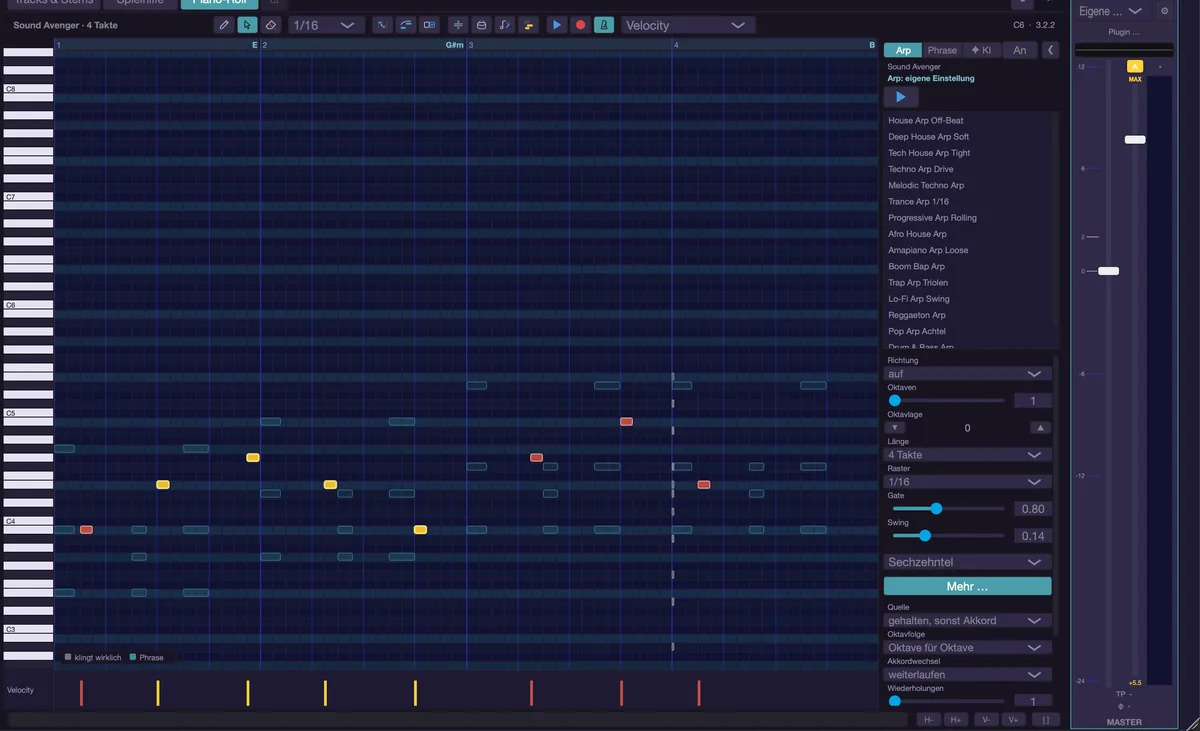
Task: Switch to the KI tab
Action: point(981,50)
